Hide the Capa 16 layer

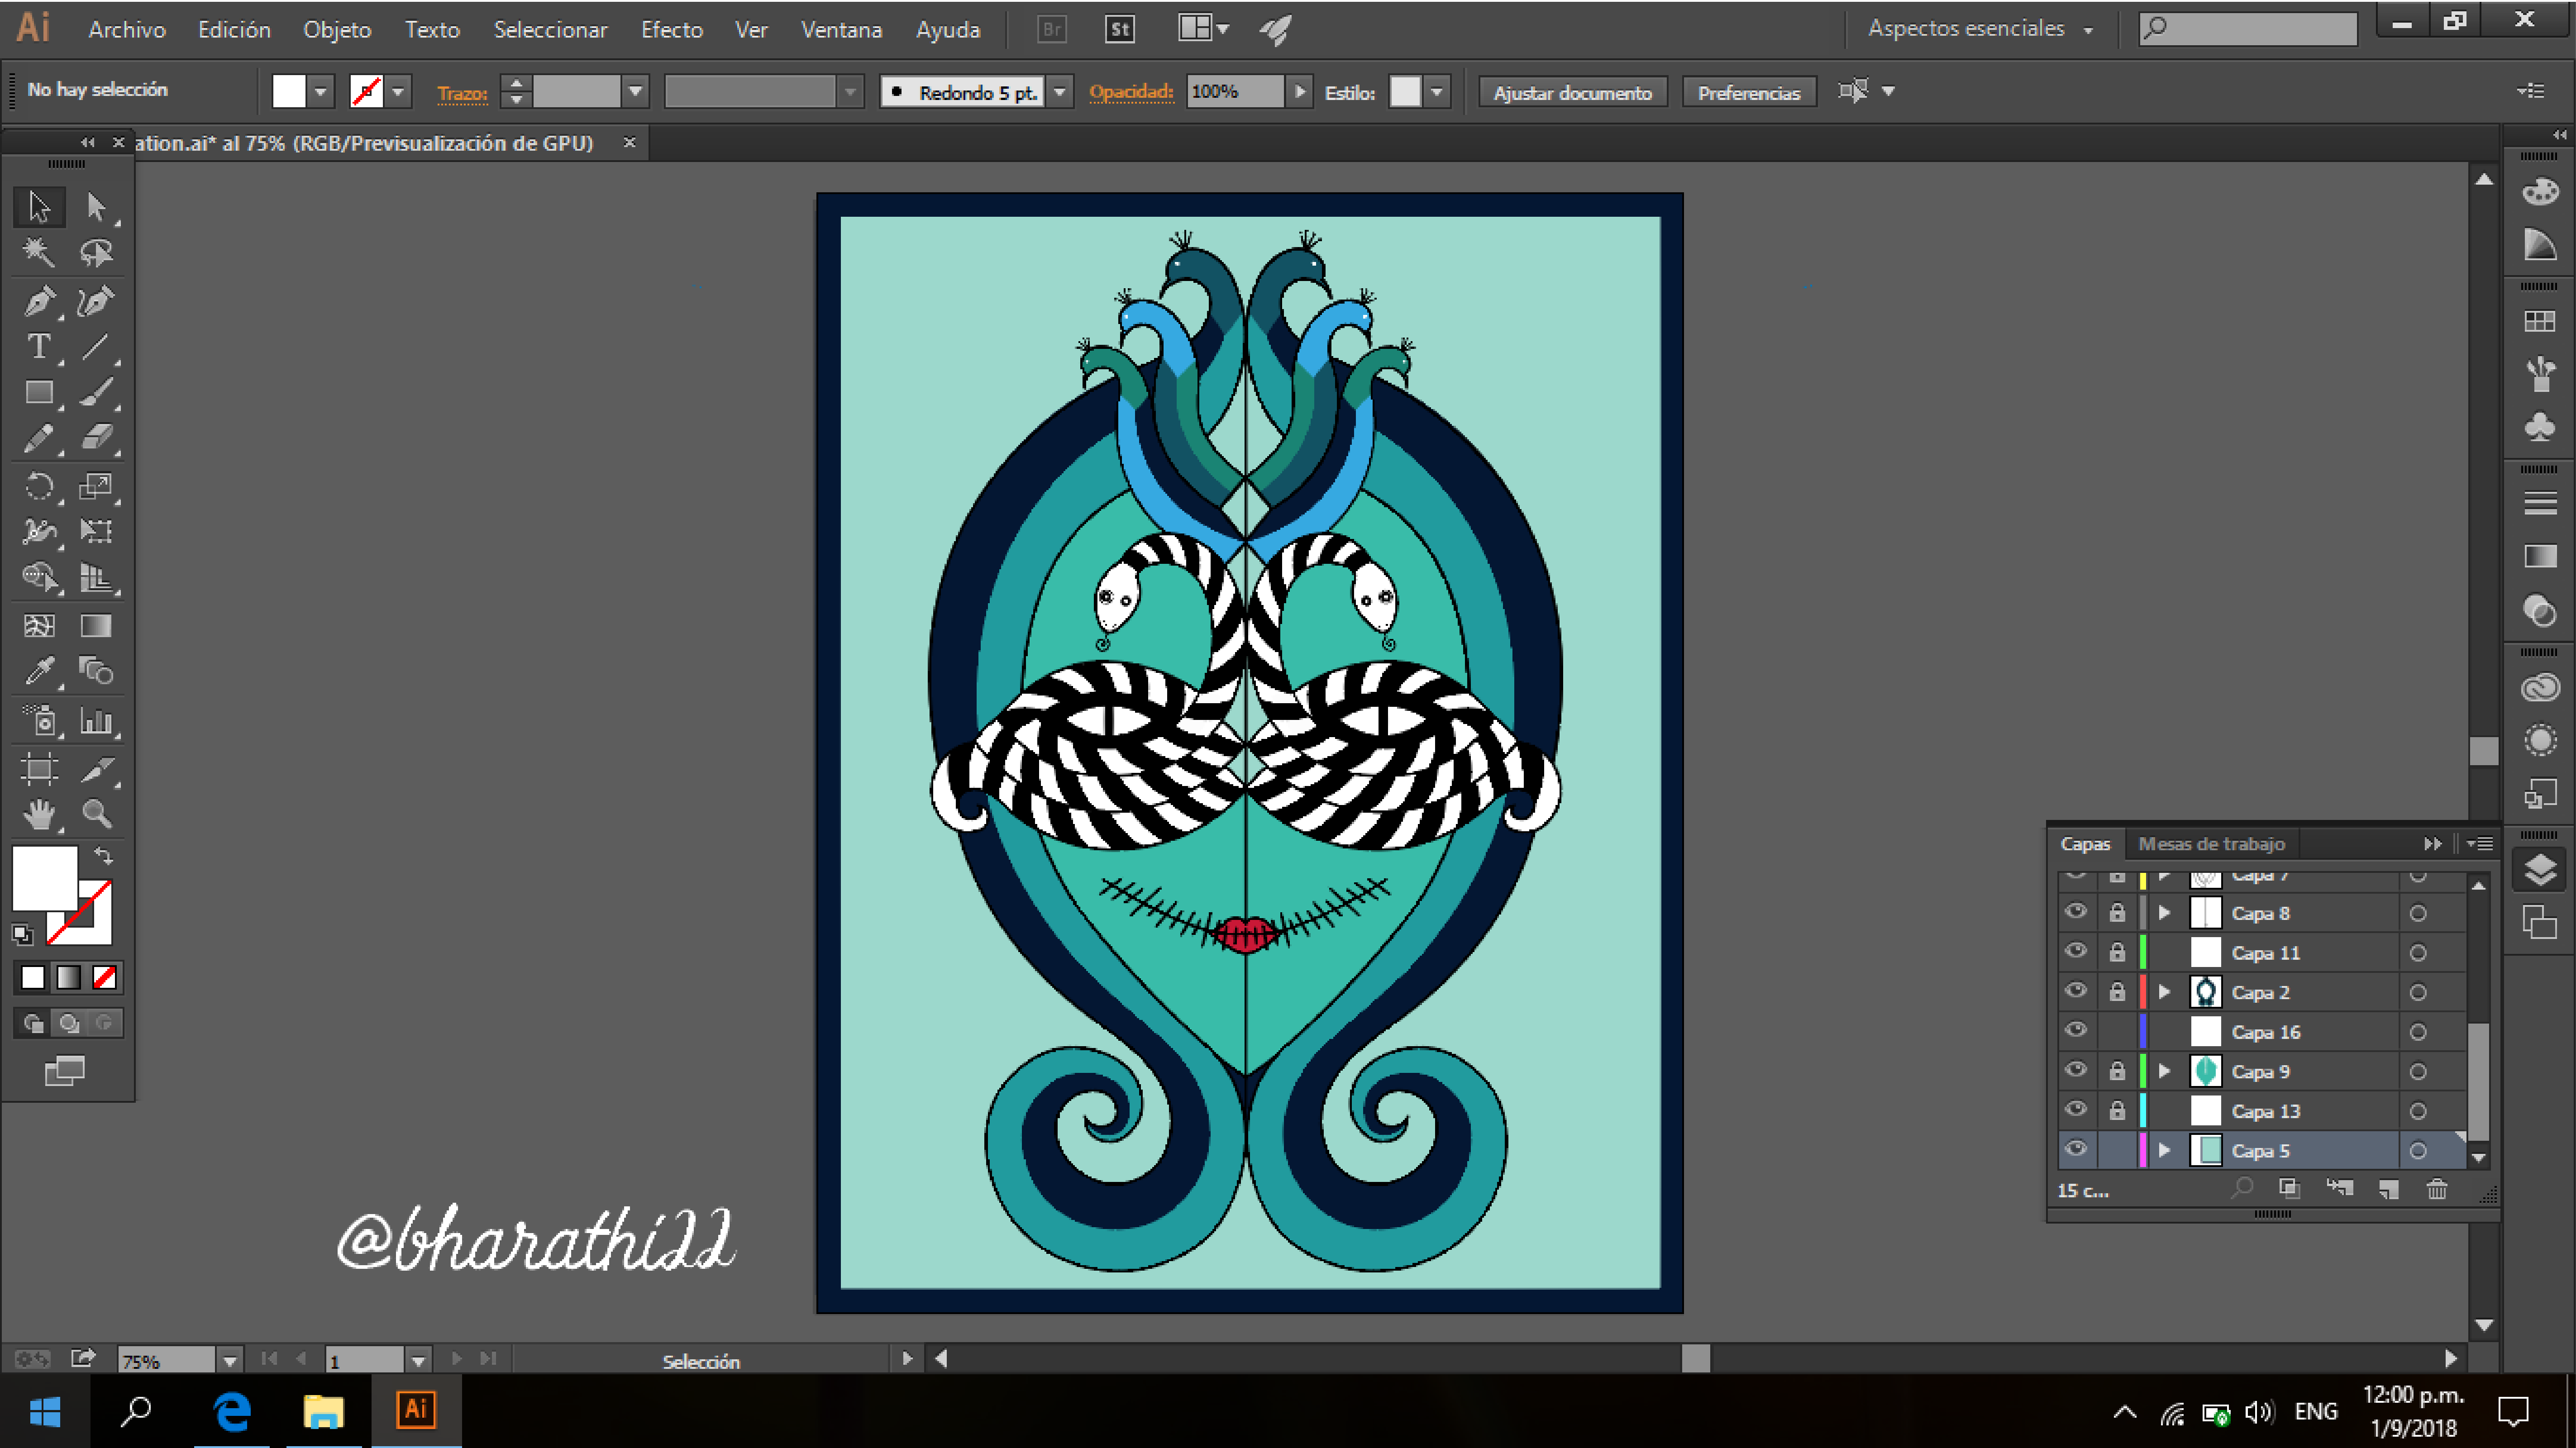coord(2076,1030)
